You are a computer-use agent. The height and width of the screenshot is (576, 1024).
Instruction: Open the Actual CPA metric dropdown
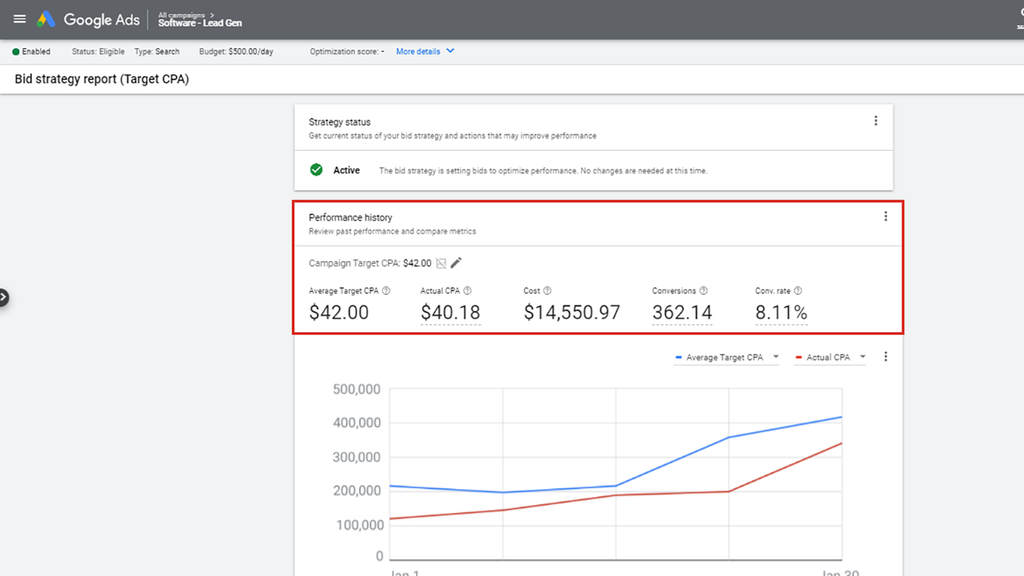click(830, 357)
